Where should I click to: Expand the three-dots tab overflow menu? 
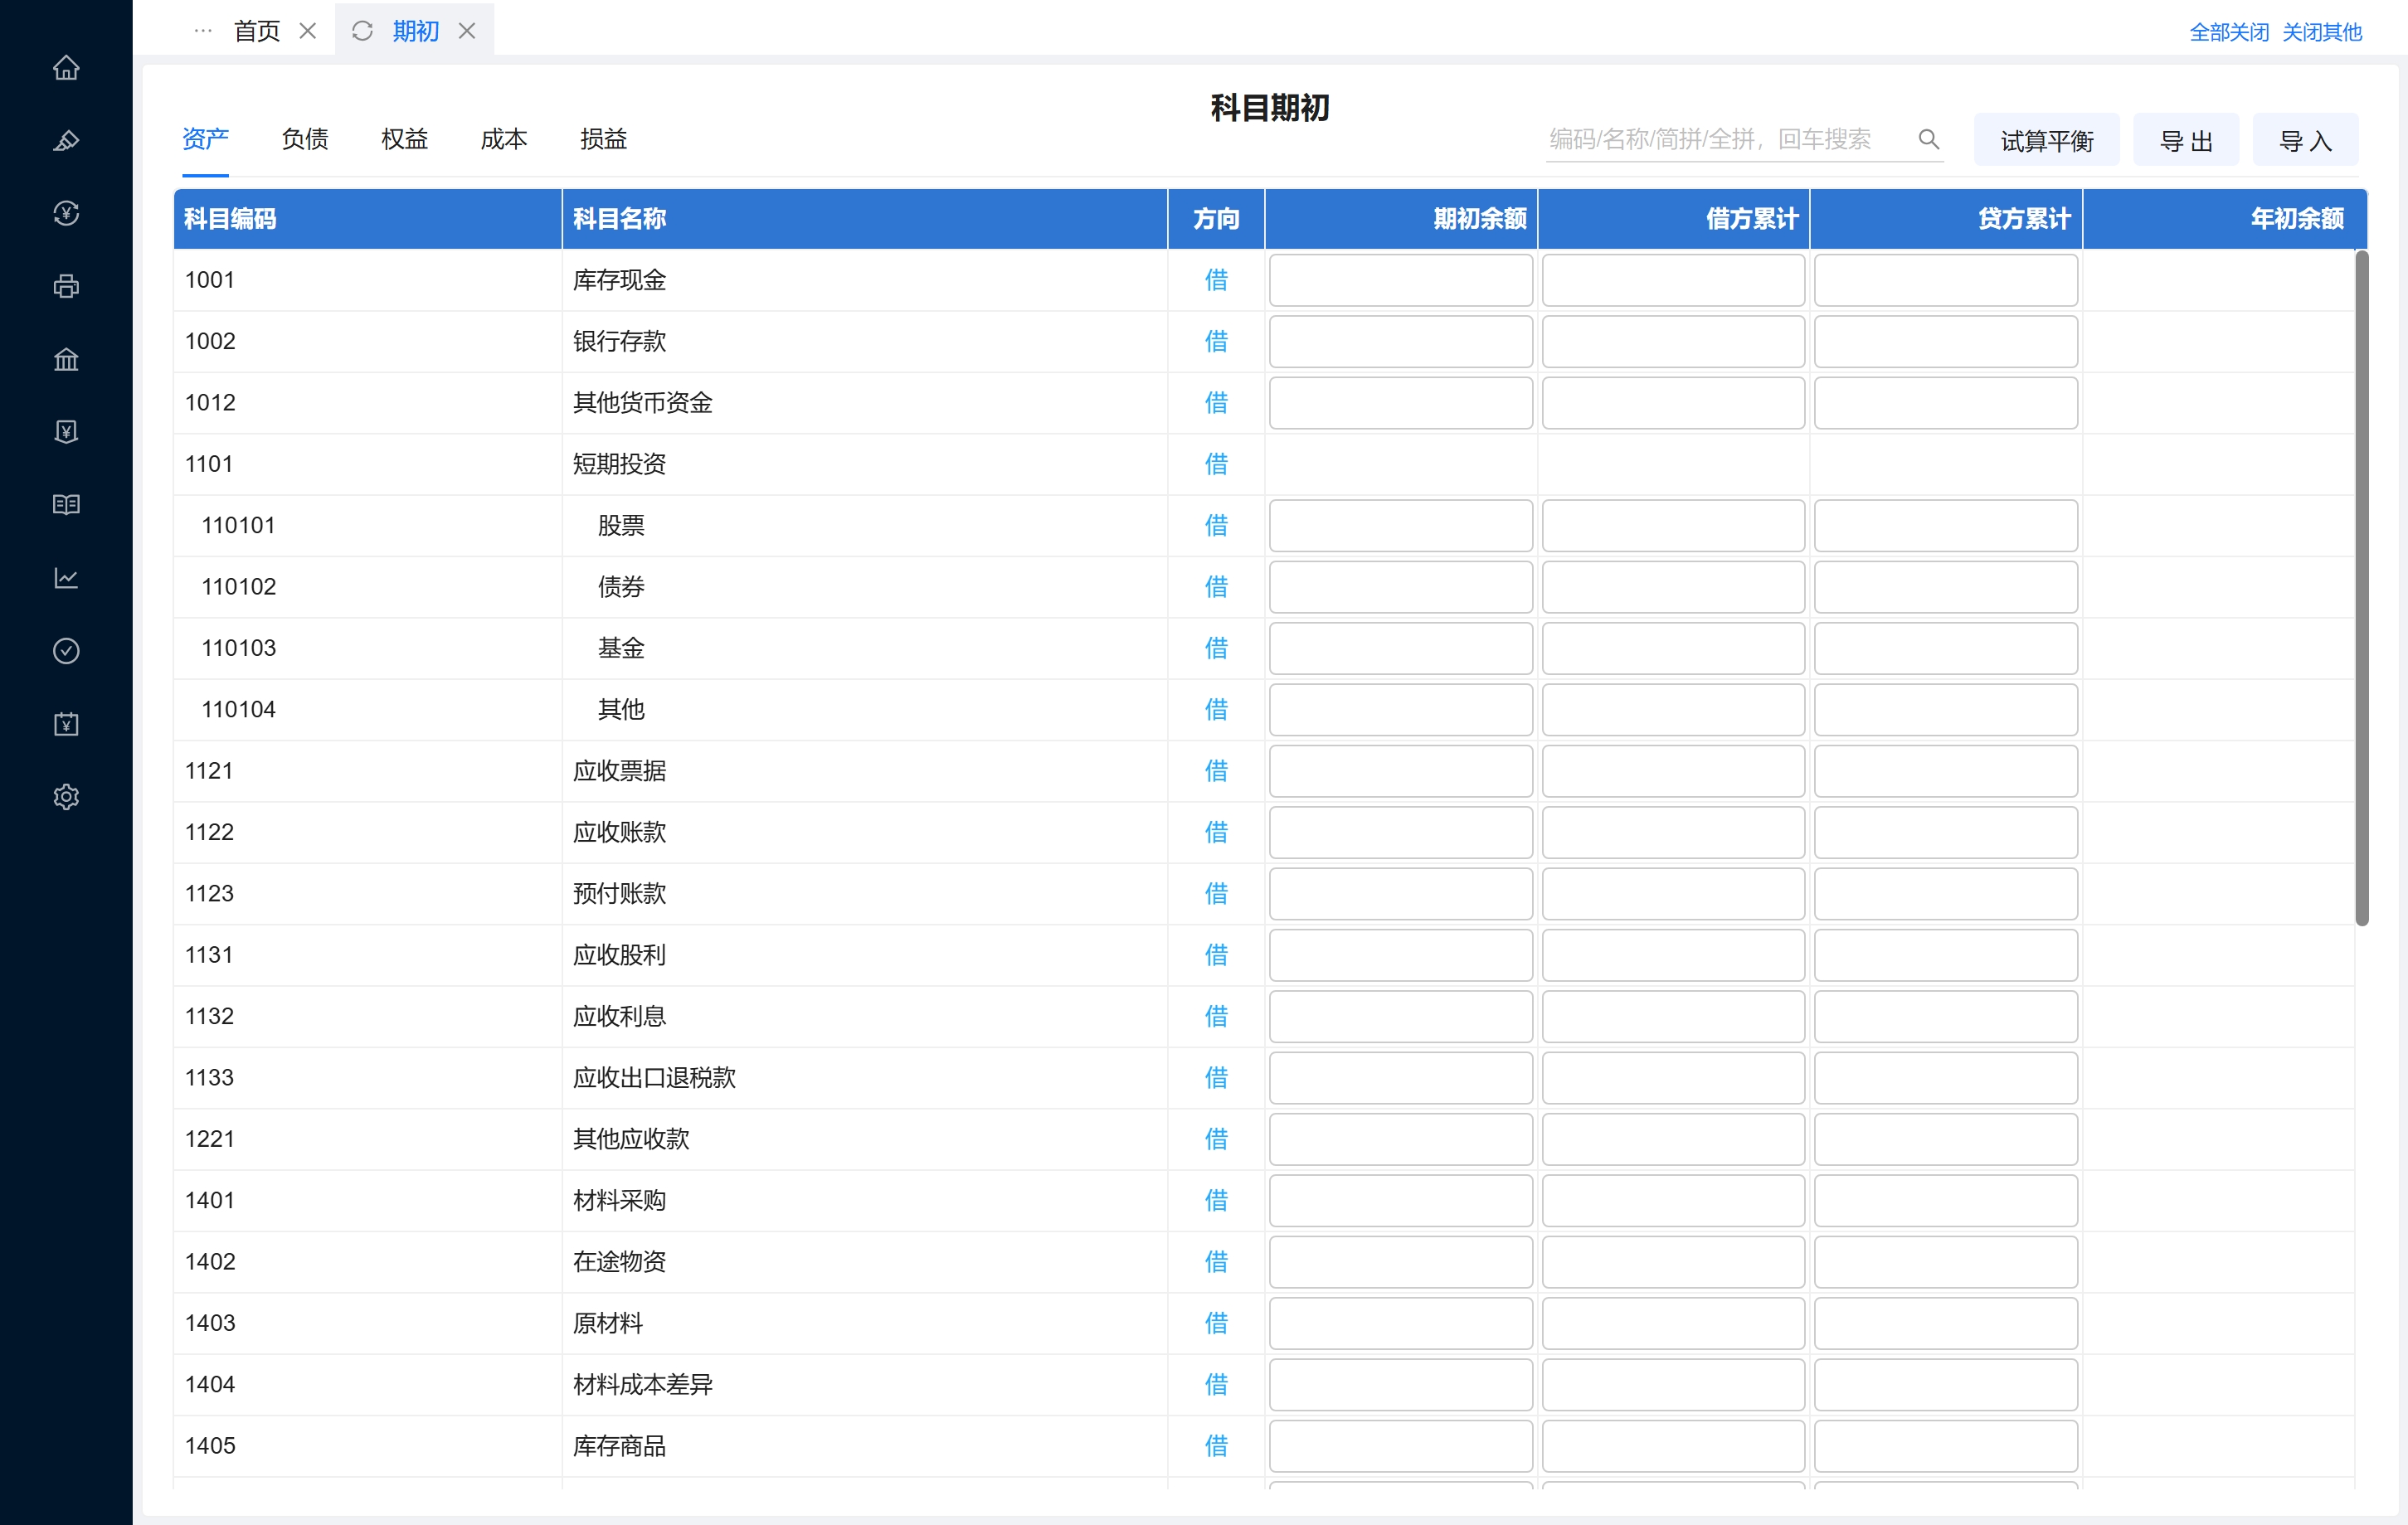(x=203, y=31)
